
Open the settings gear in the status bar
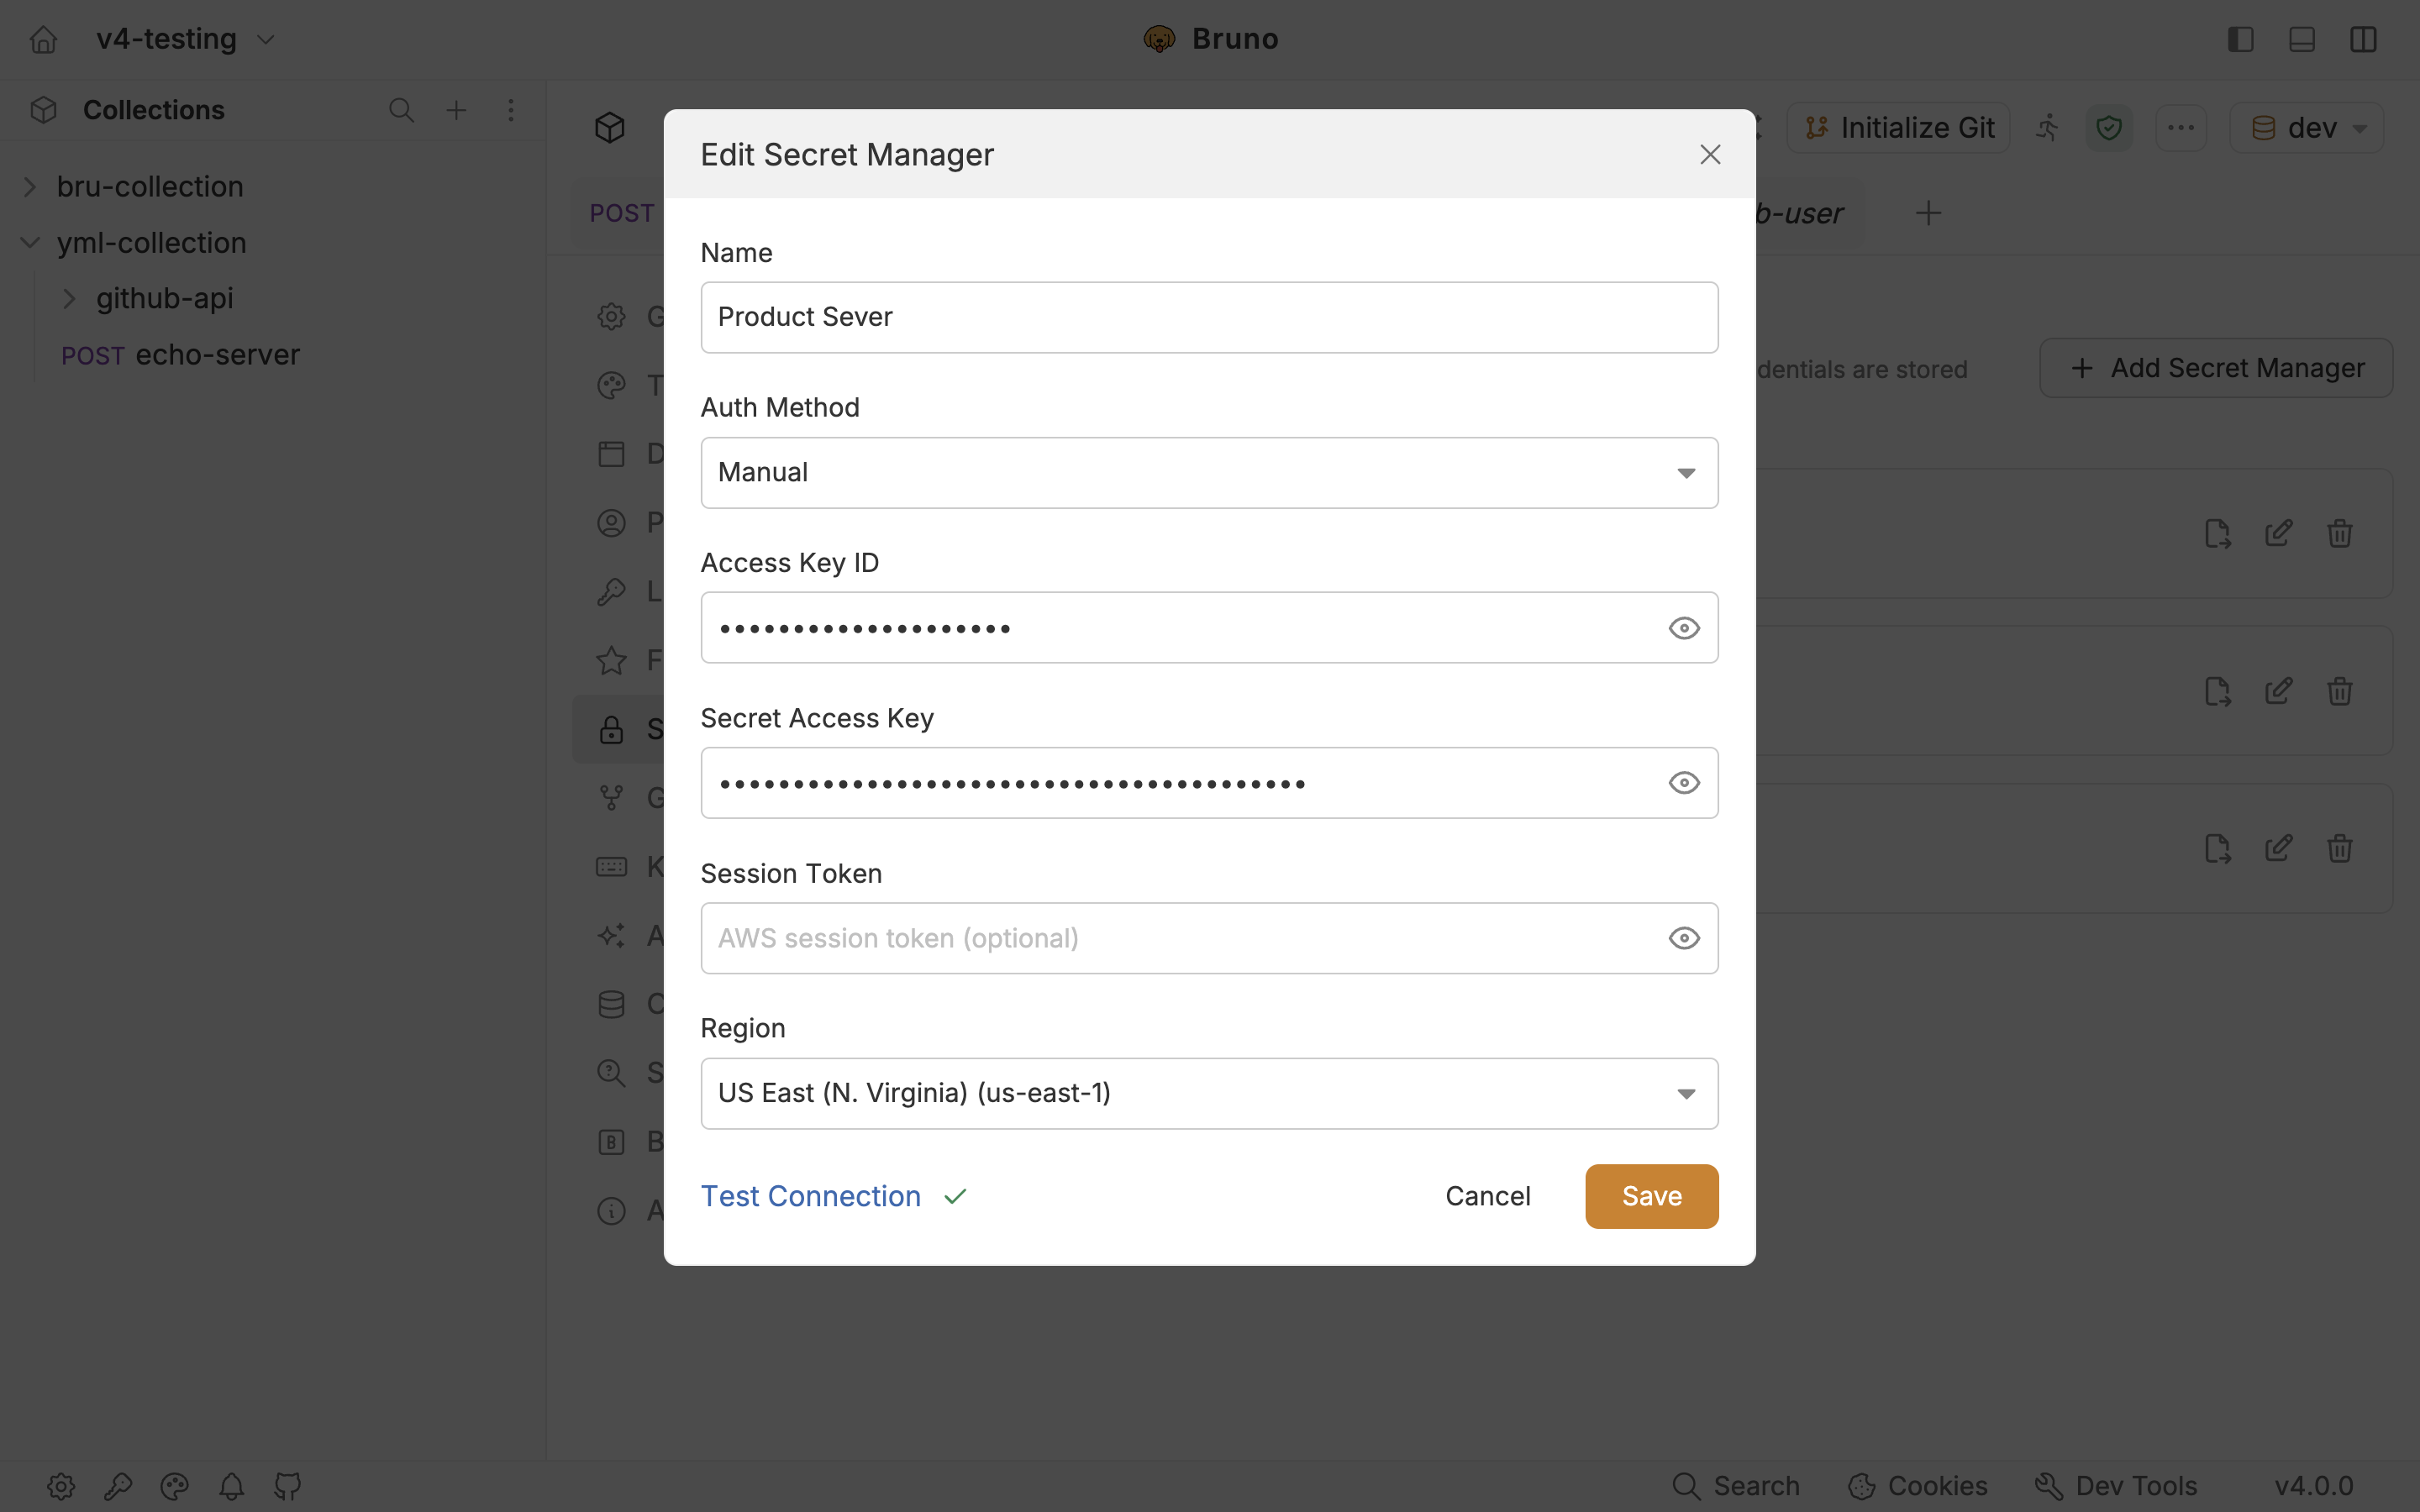pyautogui.click(x=61, y=1486)
